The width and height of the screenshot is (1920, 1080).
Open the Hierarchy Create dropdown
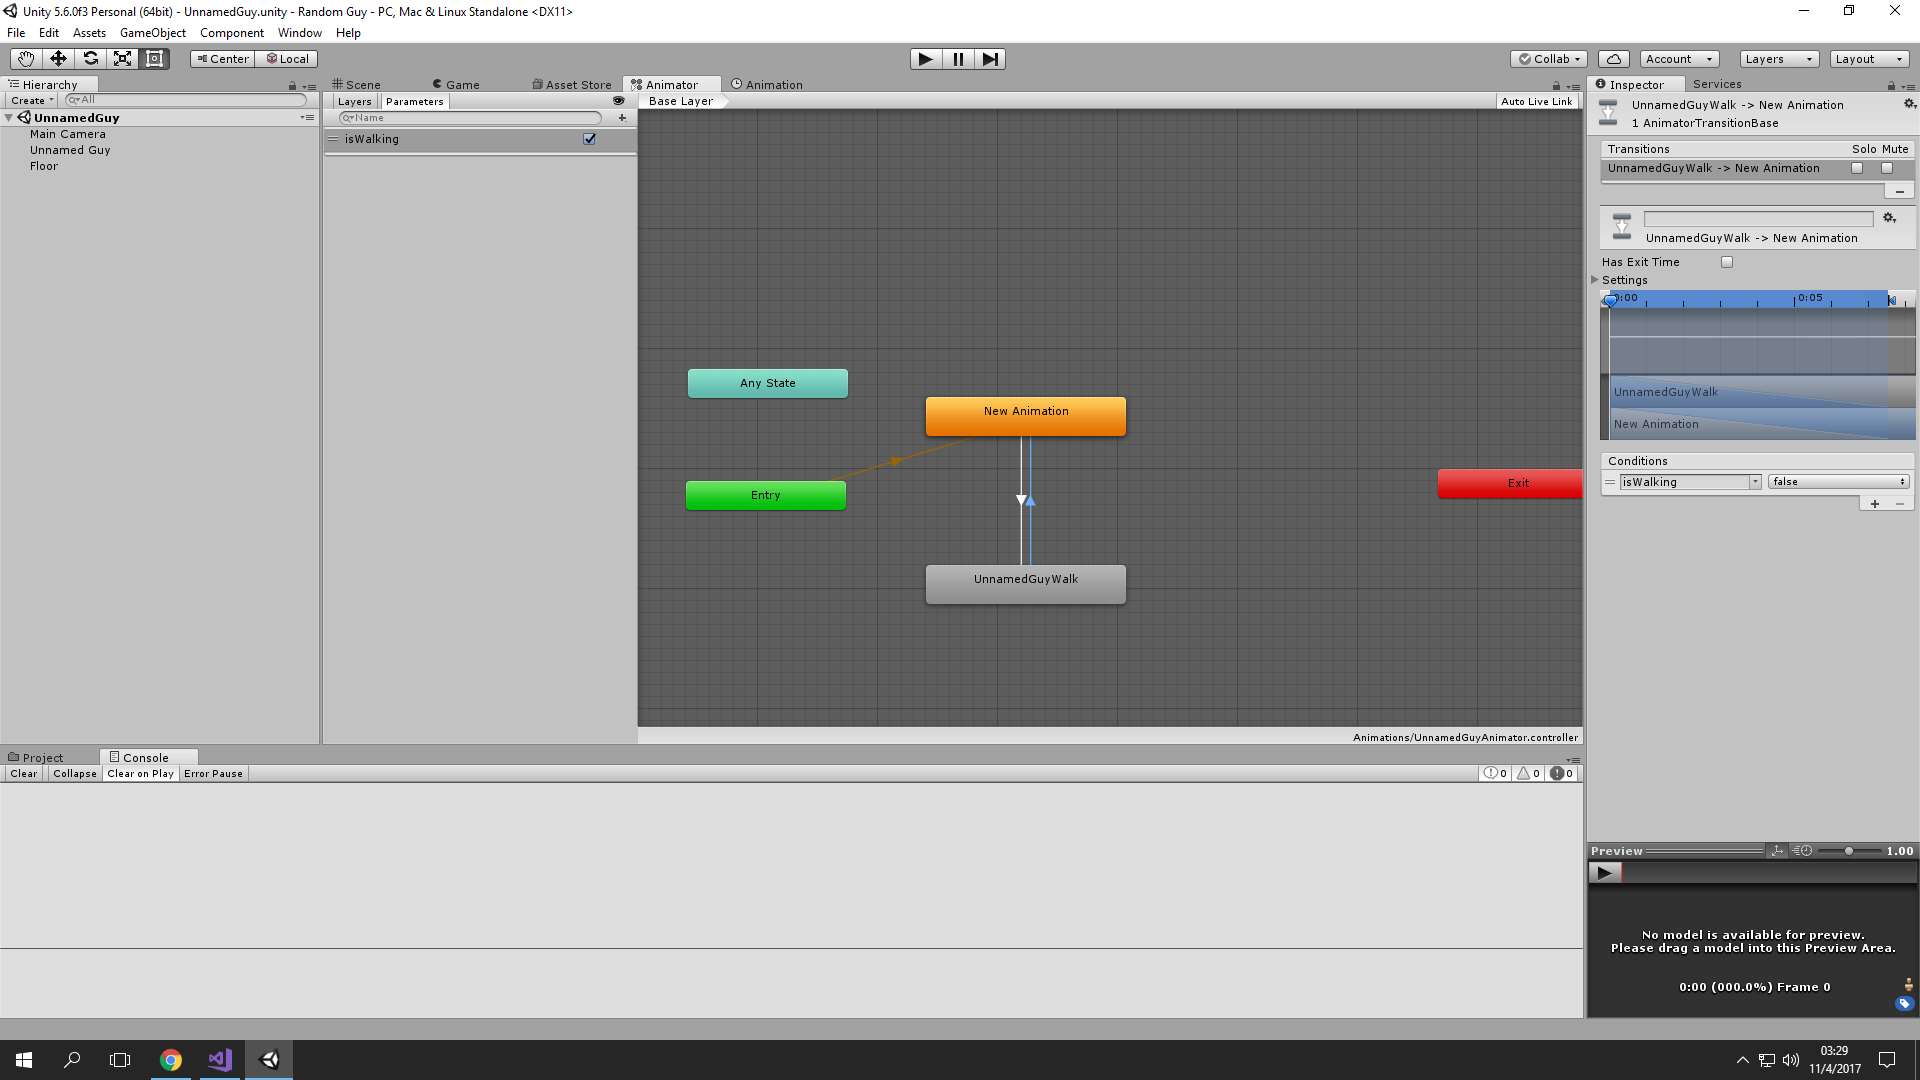click(32, 100)
